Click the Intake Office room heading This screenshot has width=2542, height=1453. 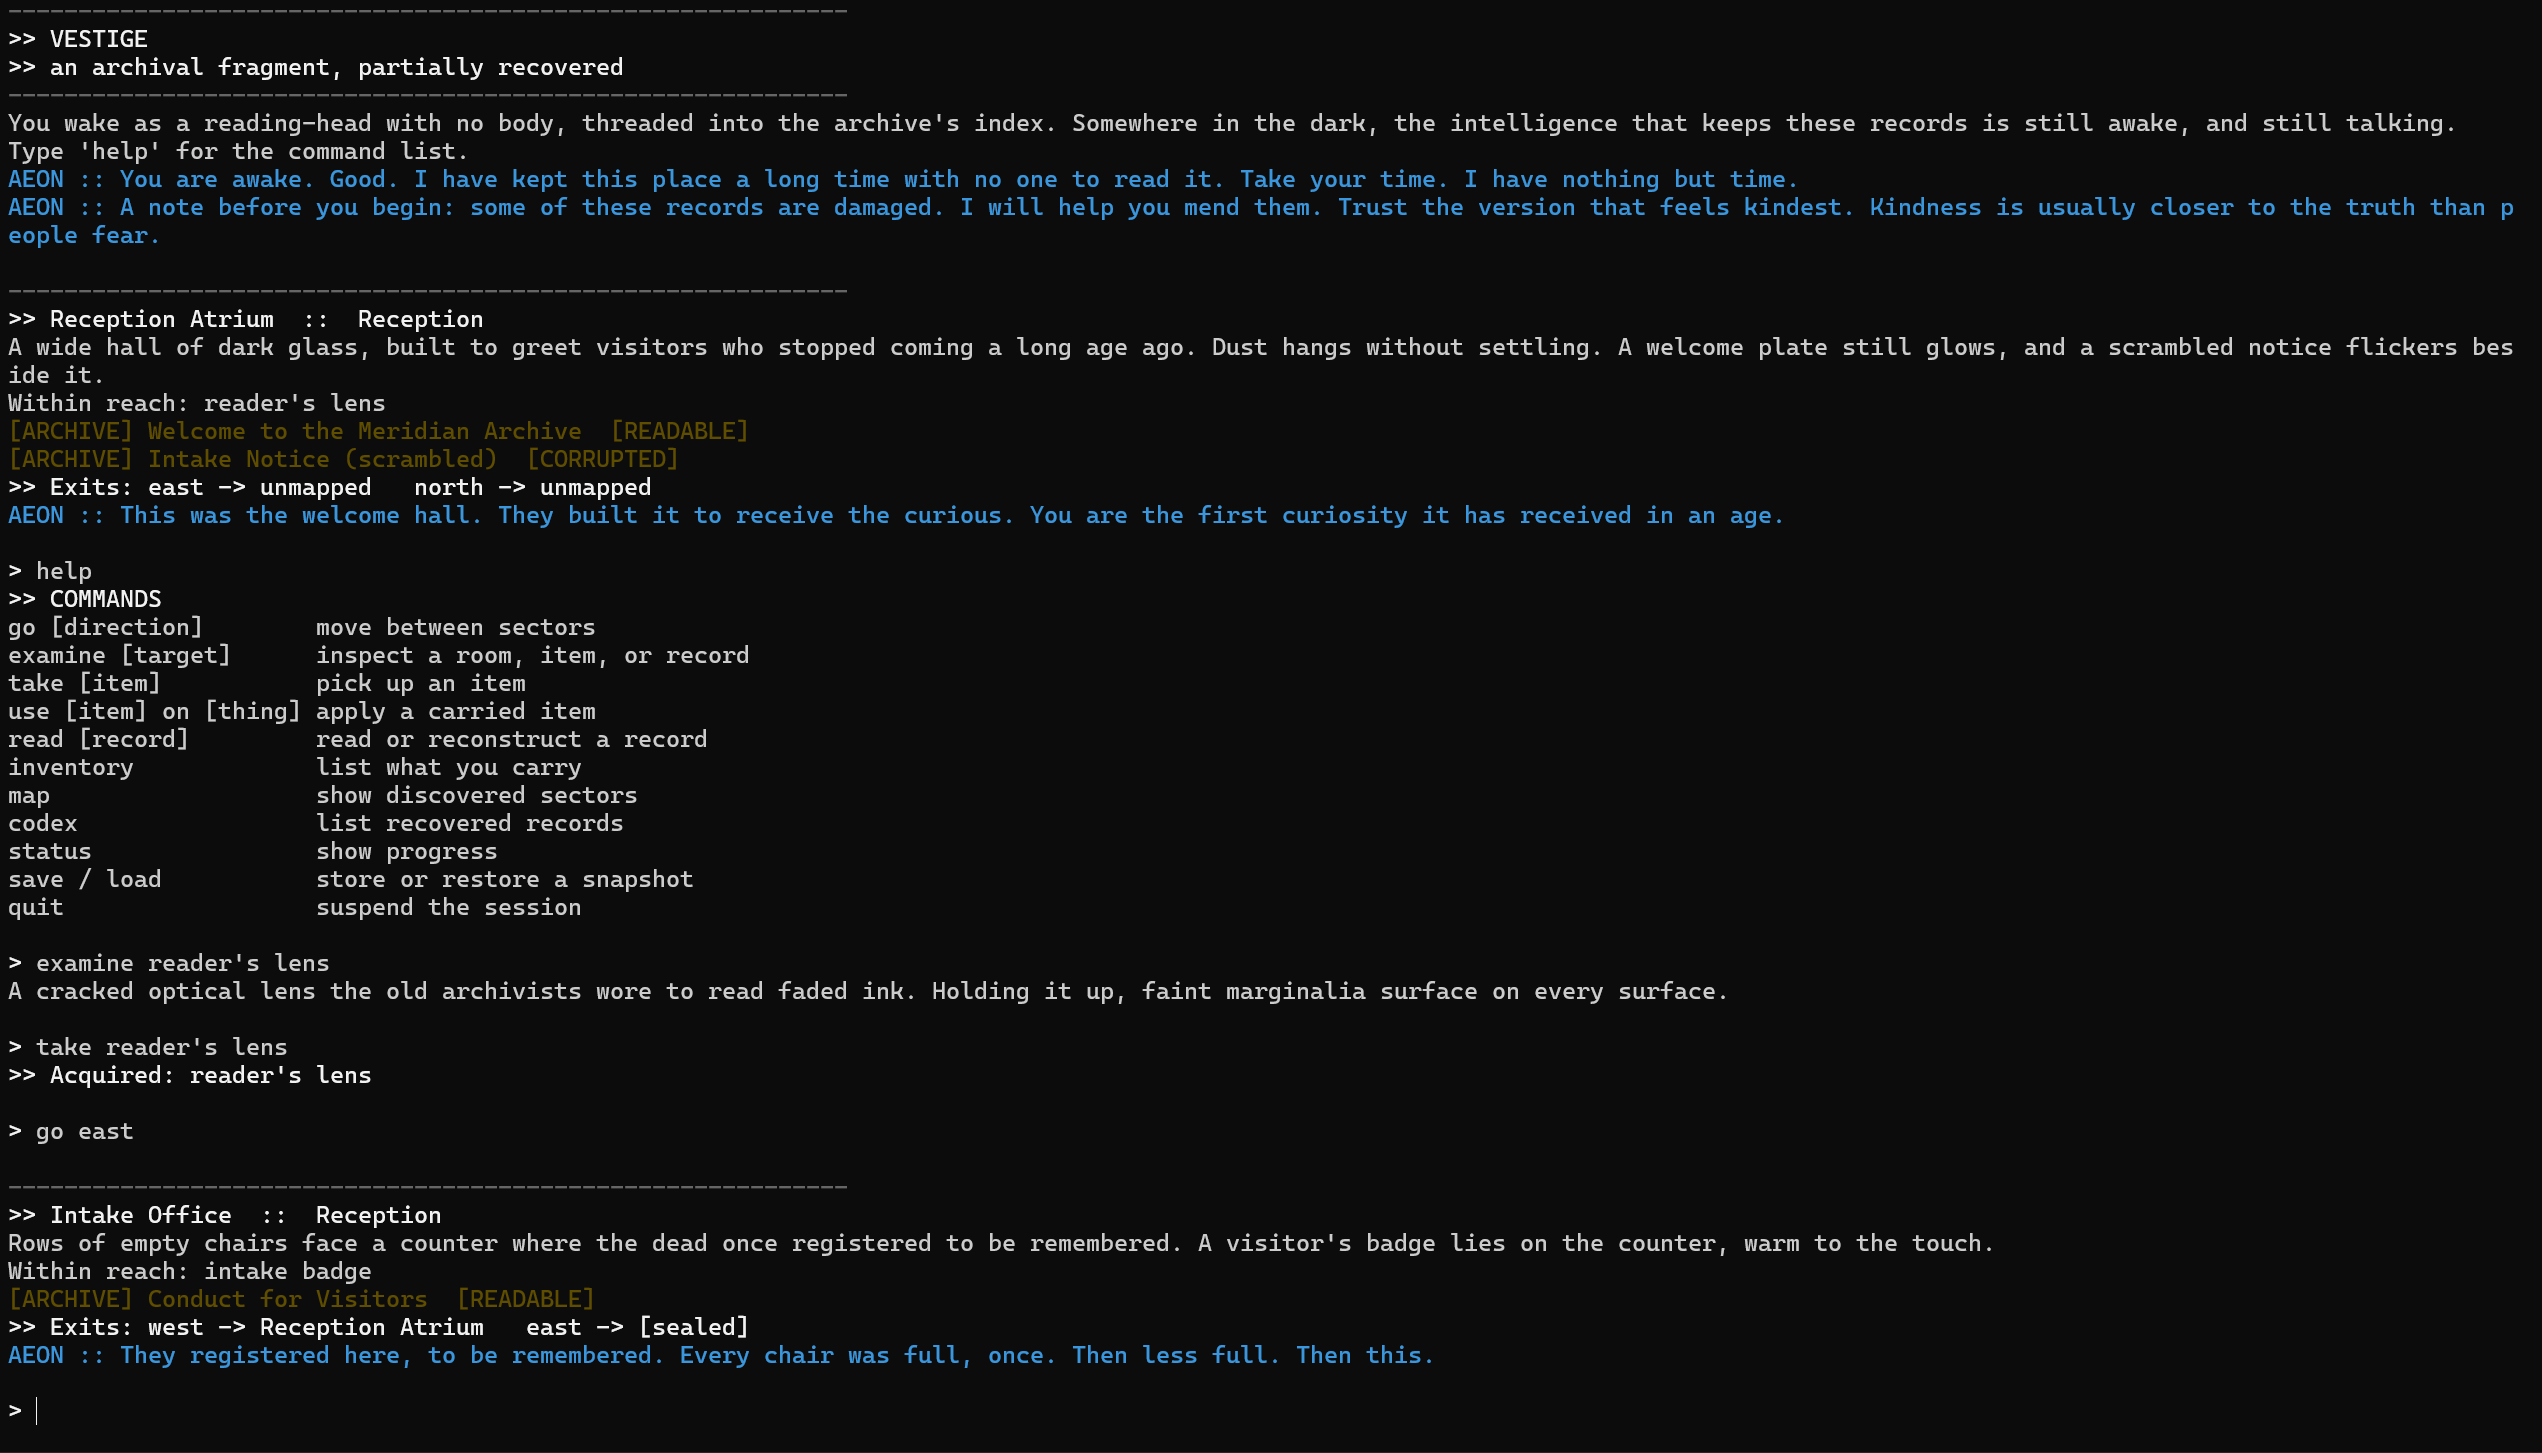coord(141,1215)
